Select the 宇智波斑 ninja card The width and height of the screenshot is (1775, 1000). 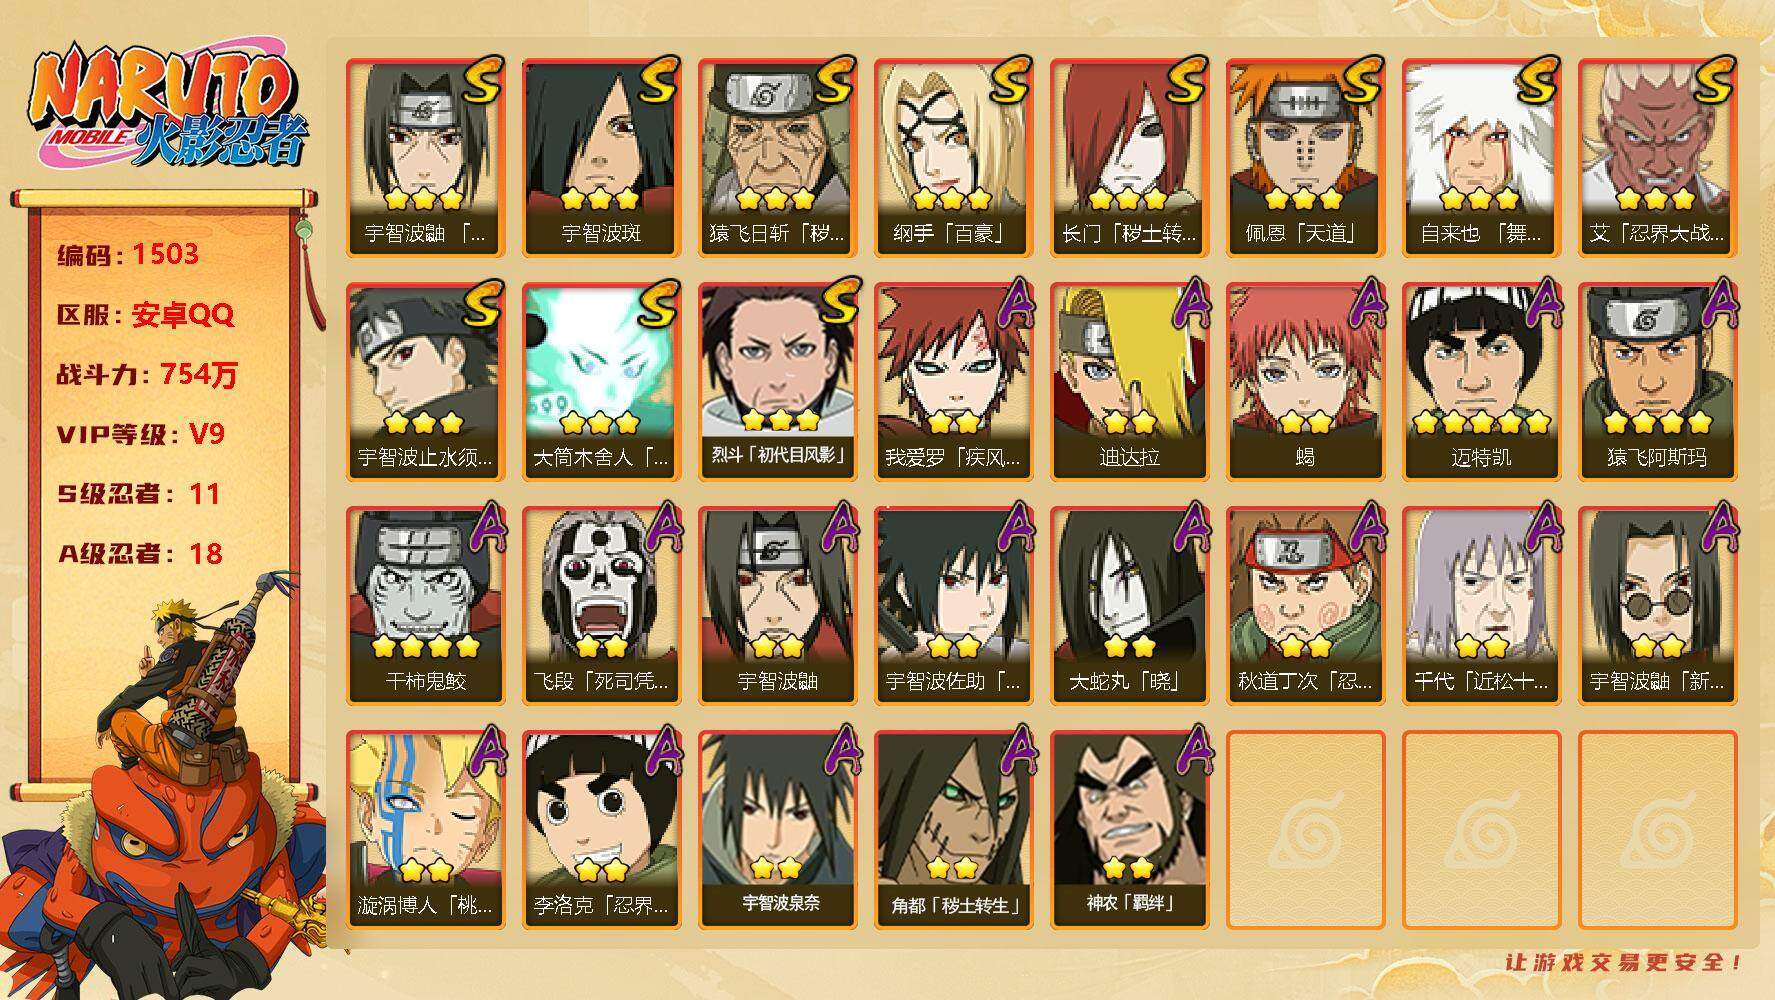(x=601, y=157)
